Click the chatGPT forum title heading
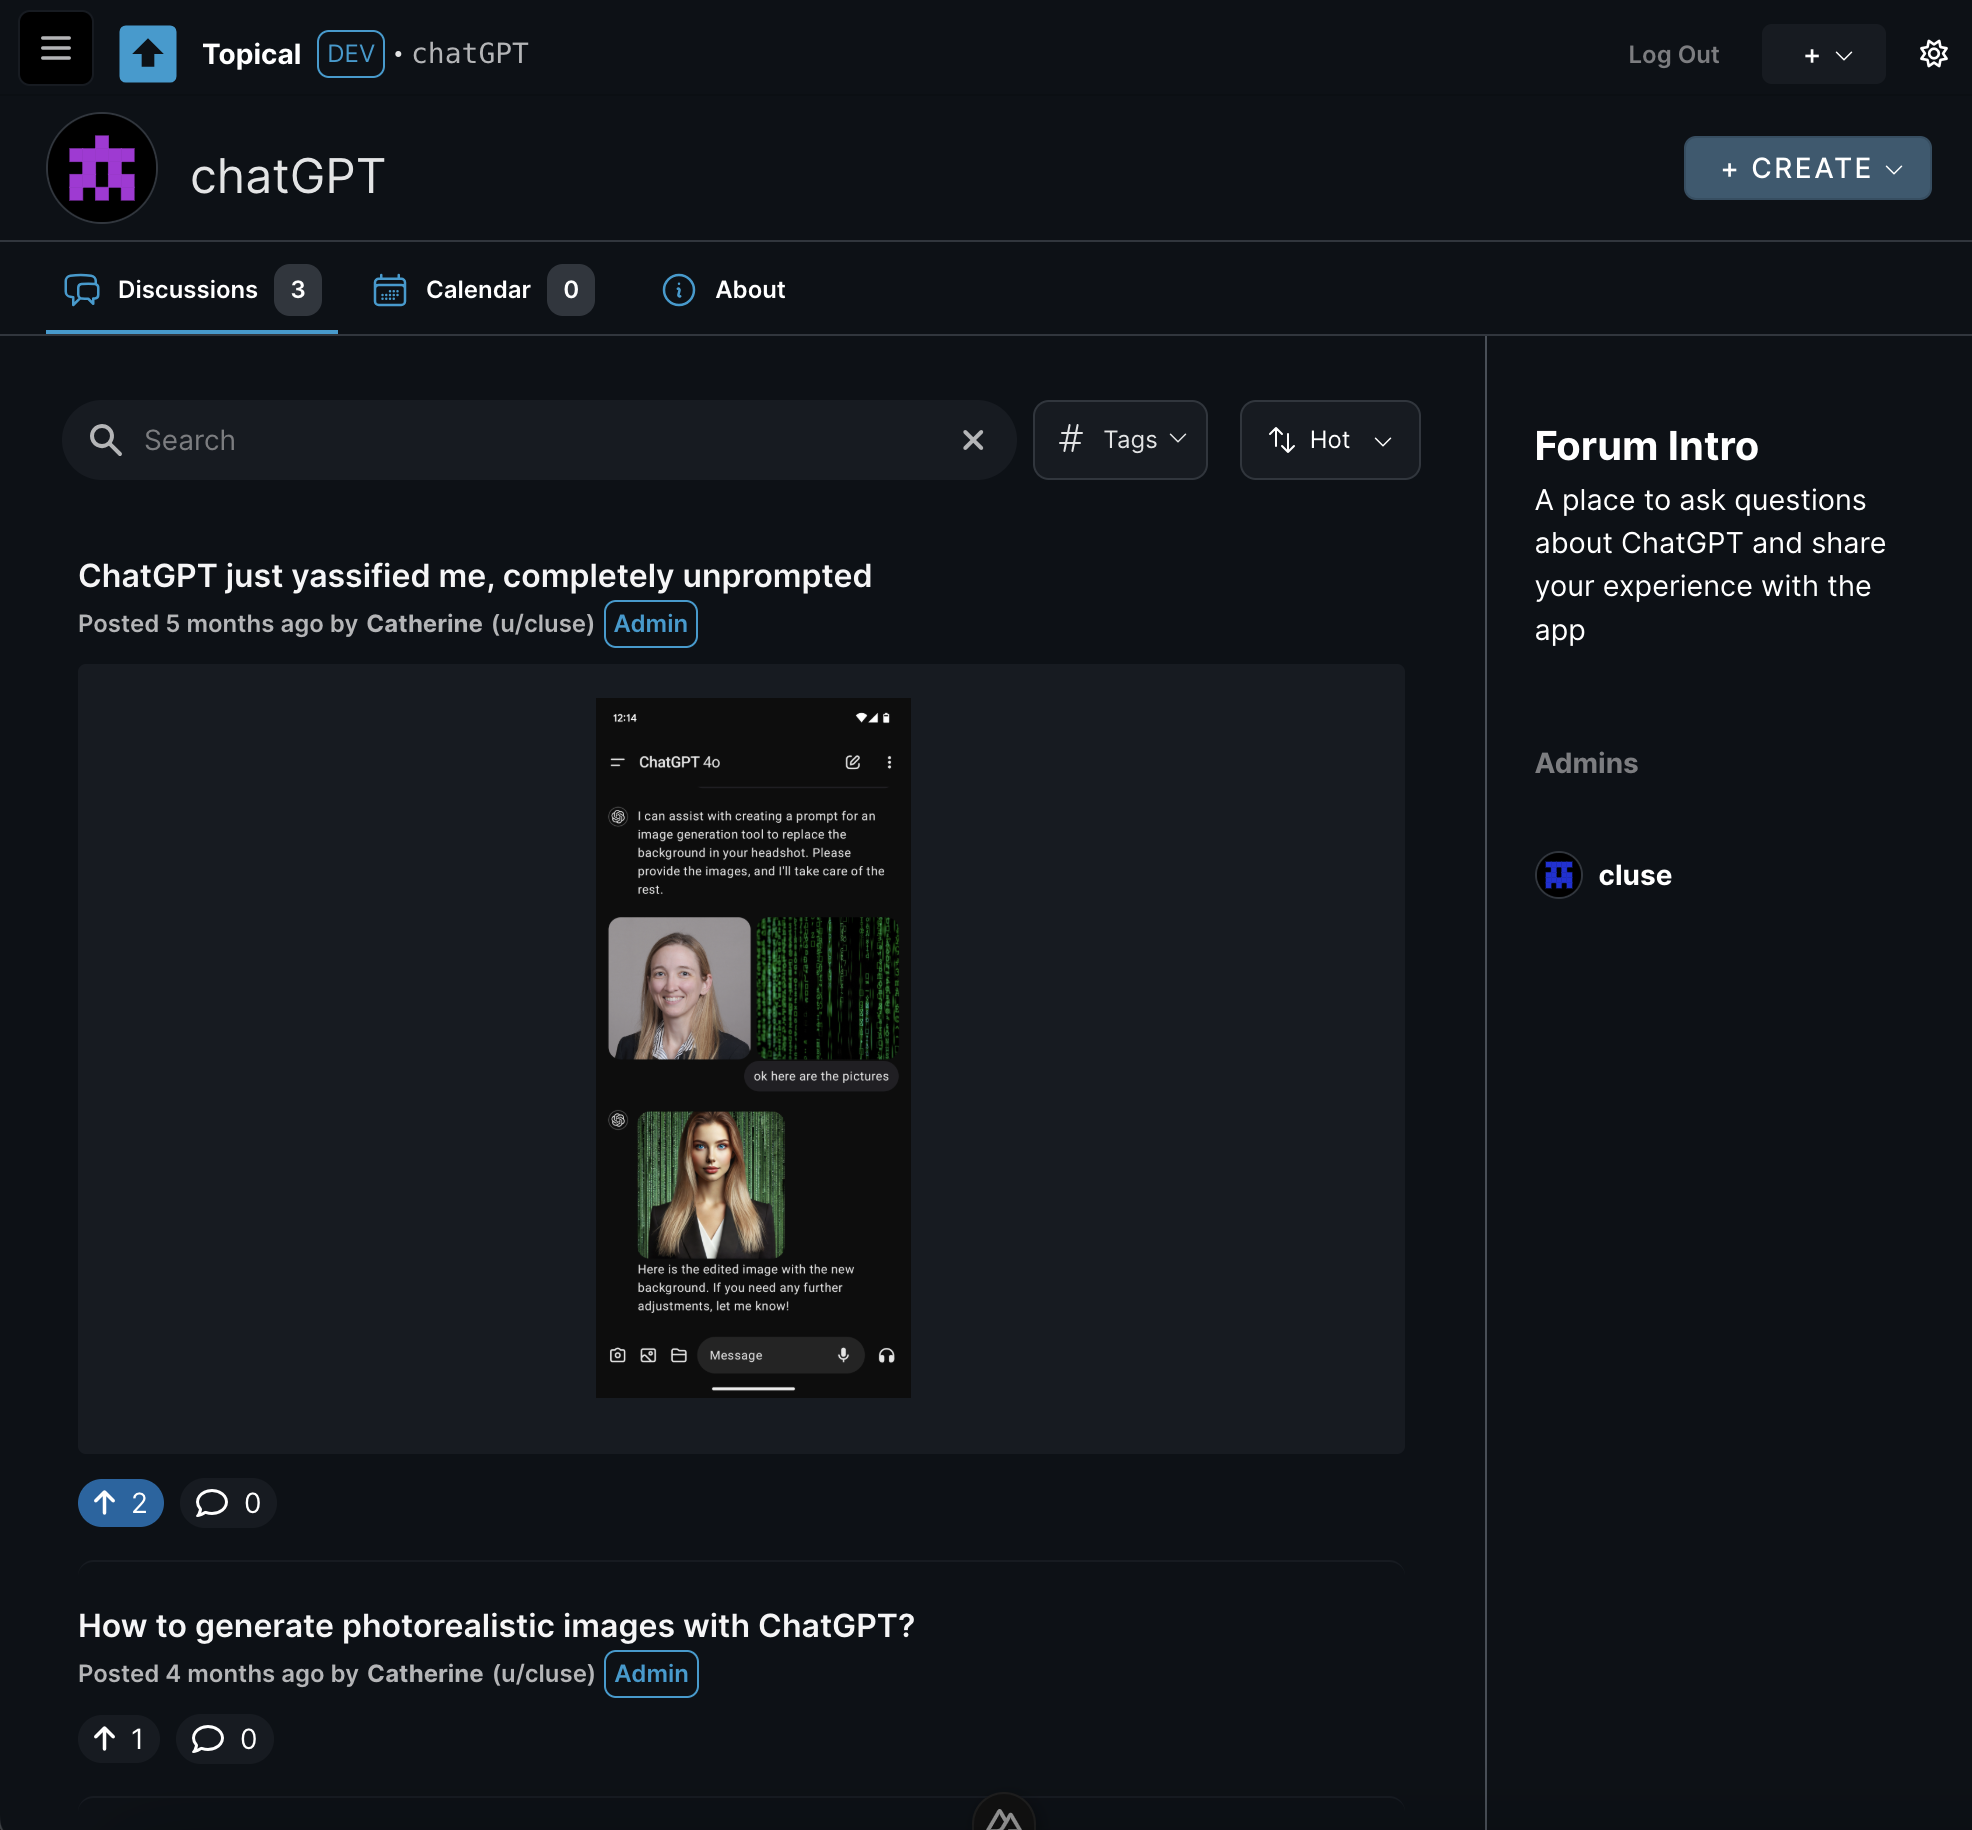Screen dimensions: 1972x1830 288,177
